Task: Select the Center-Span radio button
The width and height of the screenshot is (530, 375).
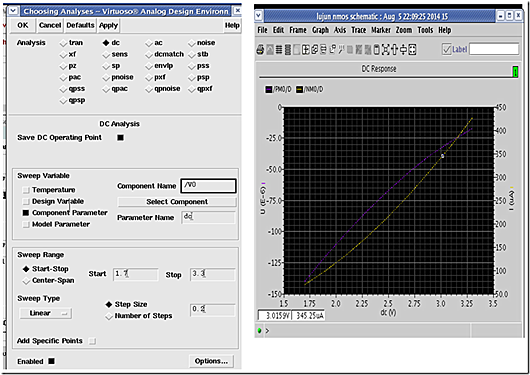Action: point(26,281)
